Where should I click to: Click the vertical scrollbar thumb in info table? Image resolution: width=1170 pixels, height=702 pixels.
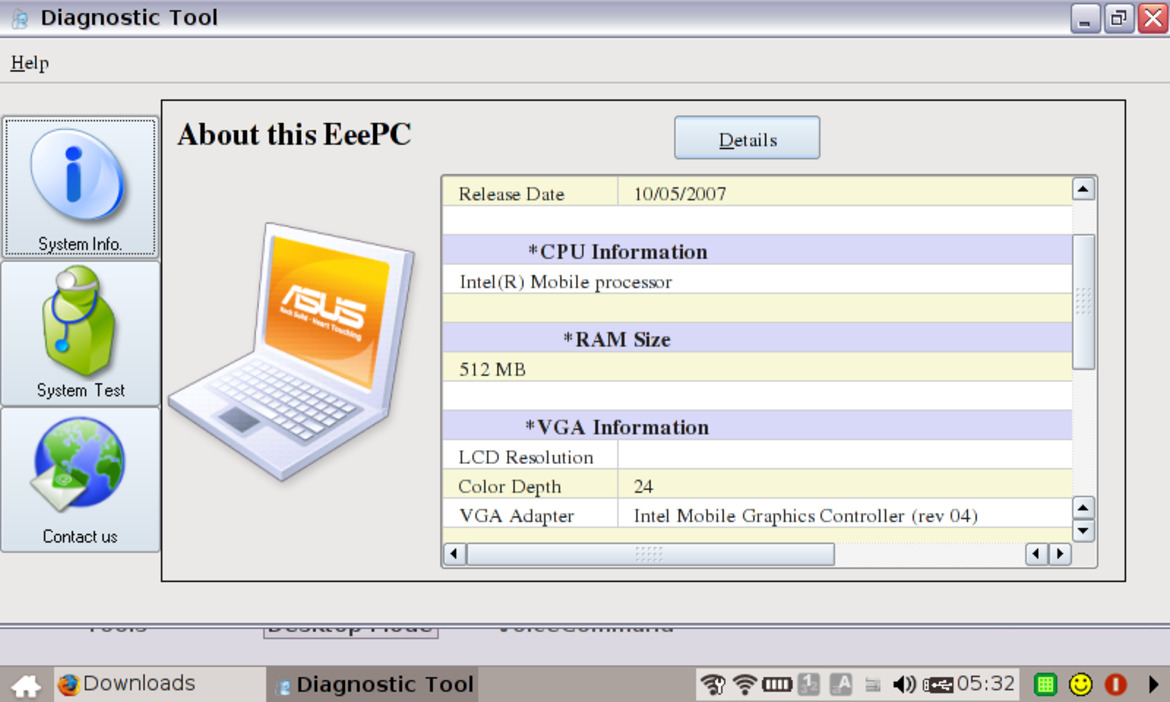(x=1083, y=301)
